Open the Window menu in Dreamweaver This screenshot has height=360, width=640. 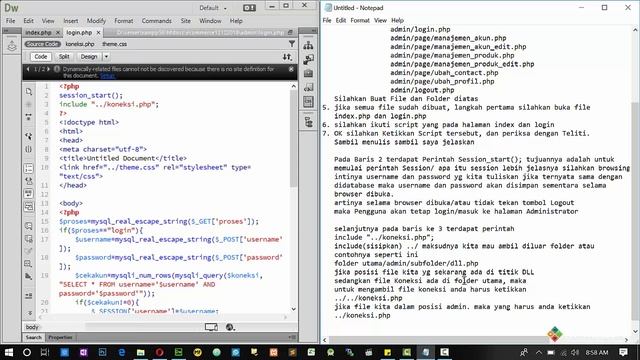[x=210, y=21]
